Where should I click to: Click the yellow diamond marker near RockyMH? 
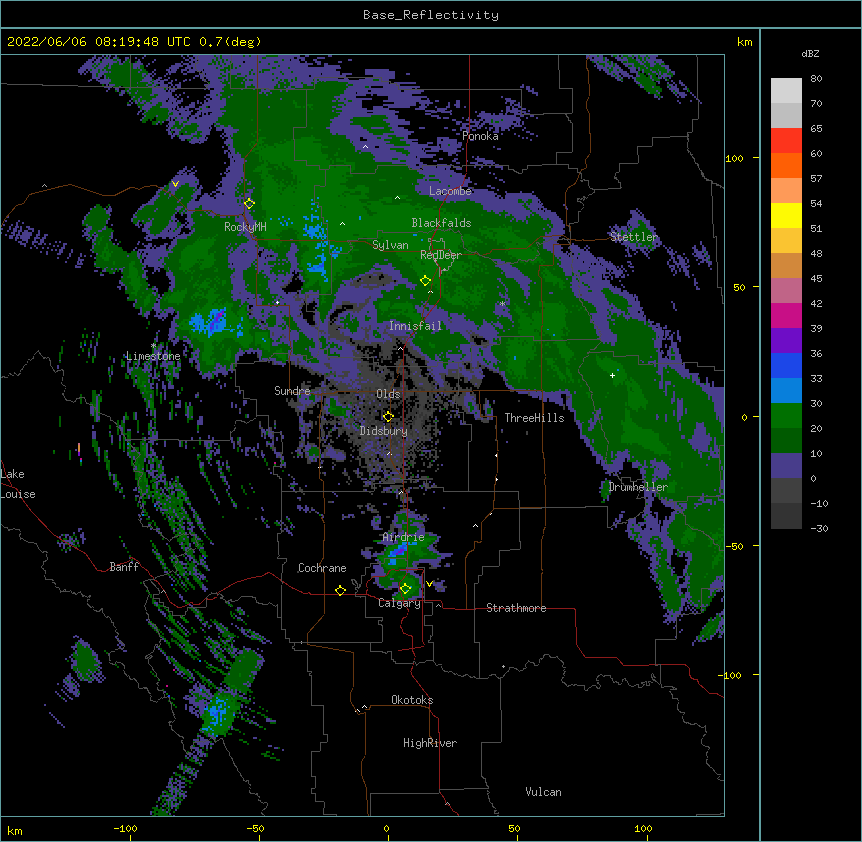pyautogui.click(x=249, y=203)
